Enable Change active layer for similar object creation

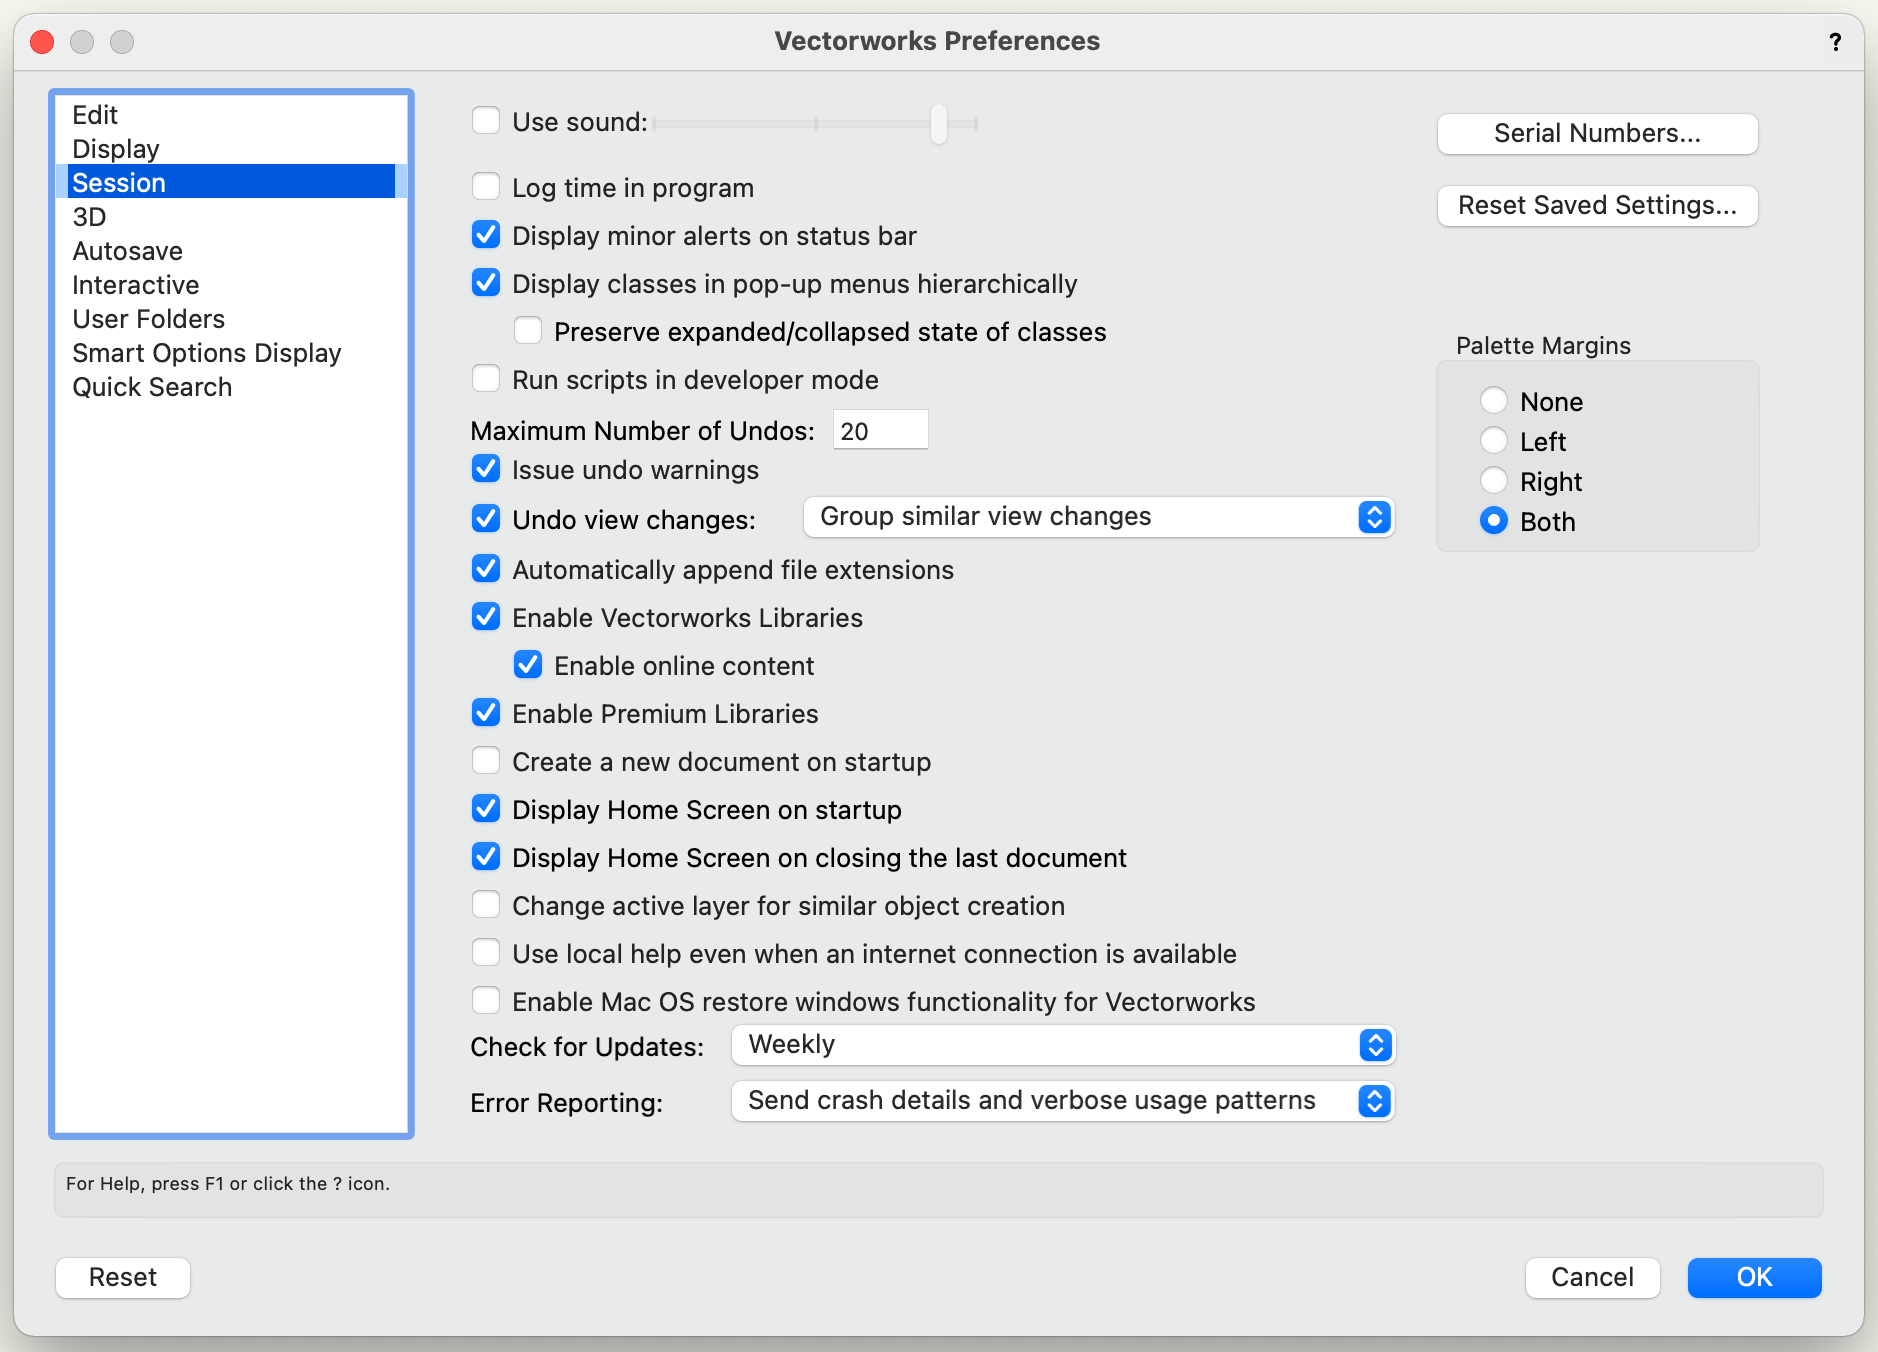tap(486, 905)
